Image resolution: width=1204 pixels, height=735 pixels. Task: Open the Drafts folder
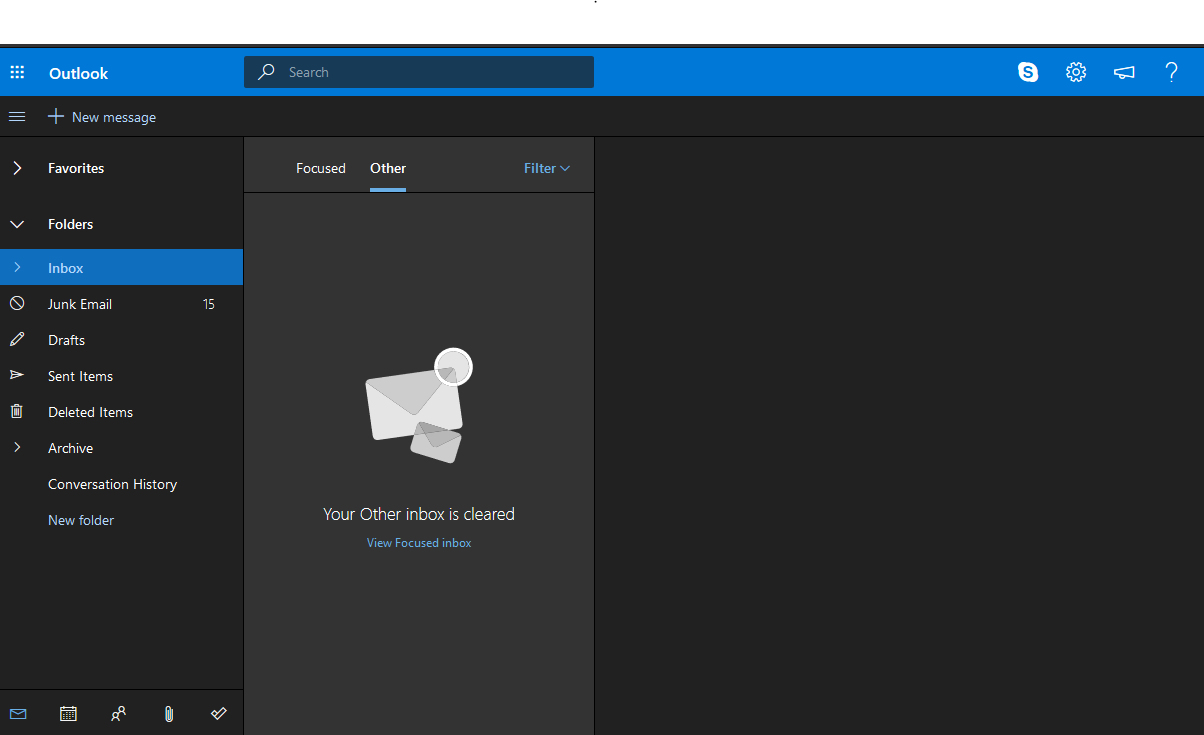coord(121,339)
